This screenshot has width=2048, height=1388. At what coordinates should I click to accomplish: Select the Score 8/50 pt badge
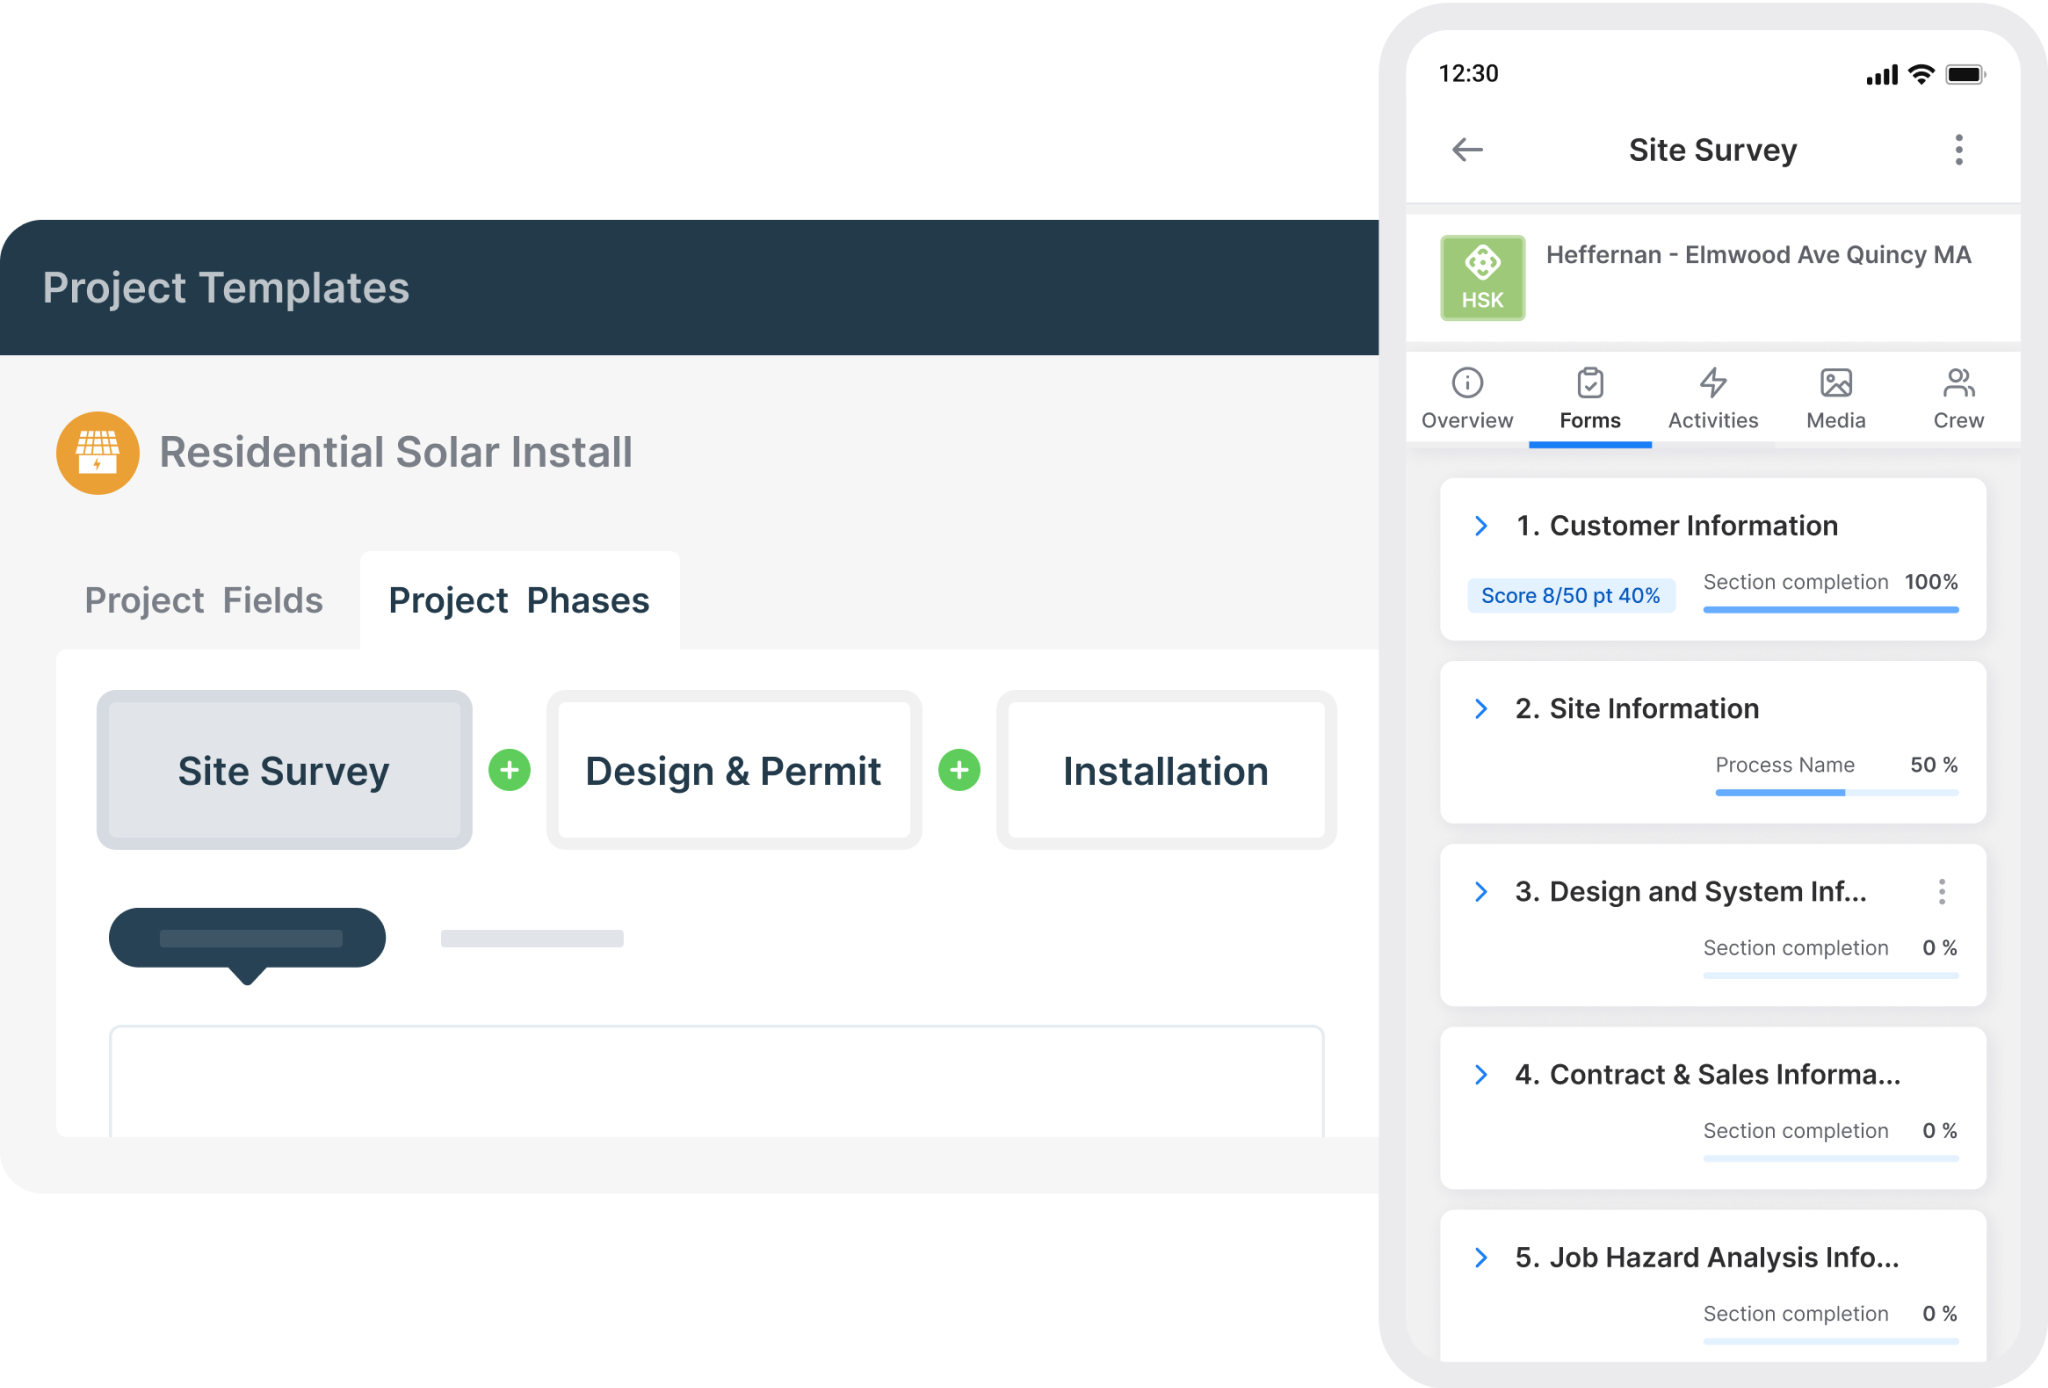click(1571, 595)
